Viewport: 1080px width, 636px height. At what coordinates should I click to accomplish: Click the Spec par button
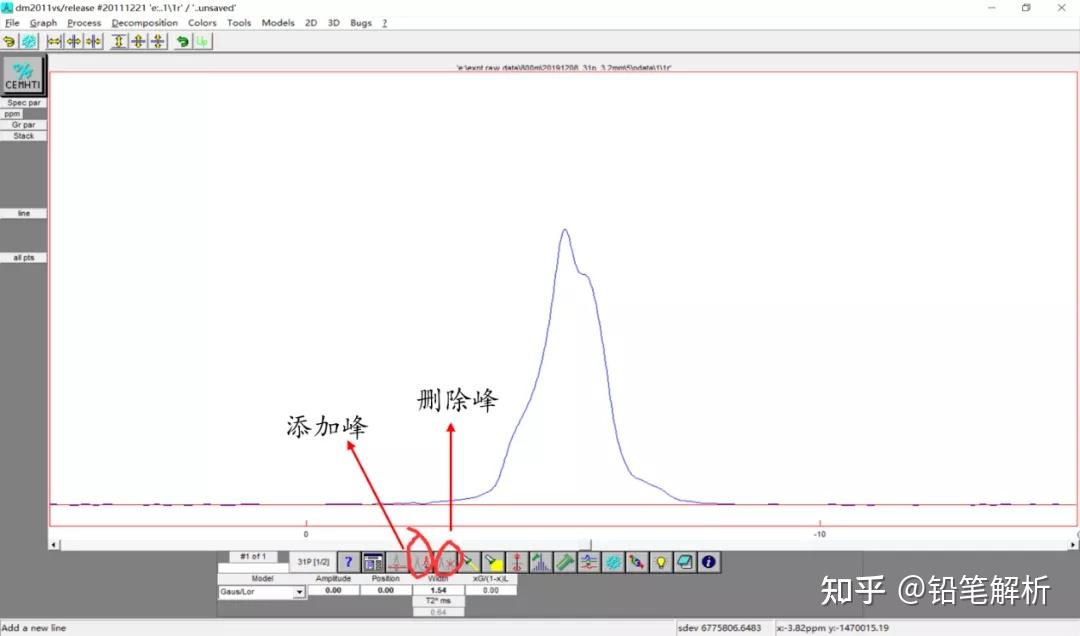[x=22, y=102]
